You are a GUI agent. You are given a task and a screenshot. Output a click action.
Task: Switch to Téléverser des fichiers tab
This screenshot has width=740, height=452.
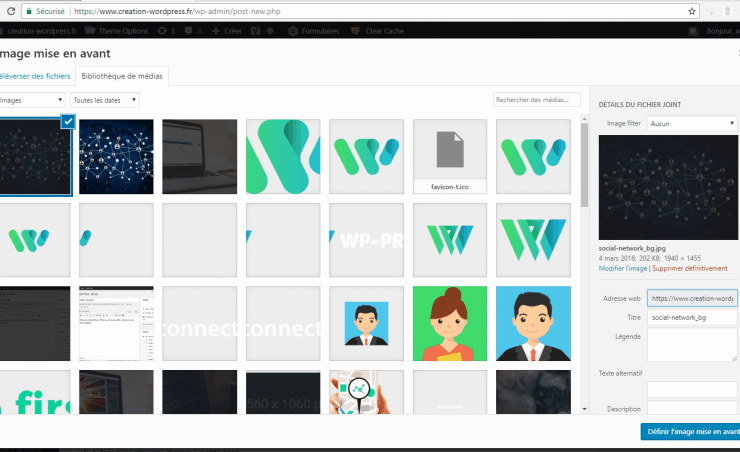click(x=35, y=76)
